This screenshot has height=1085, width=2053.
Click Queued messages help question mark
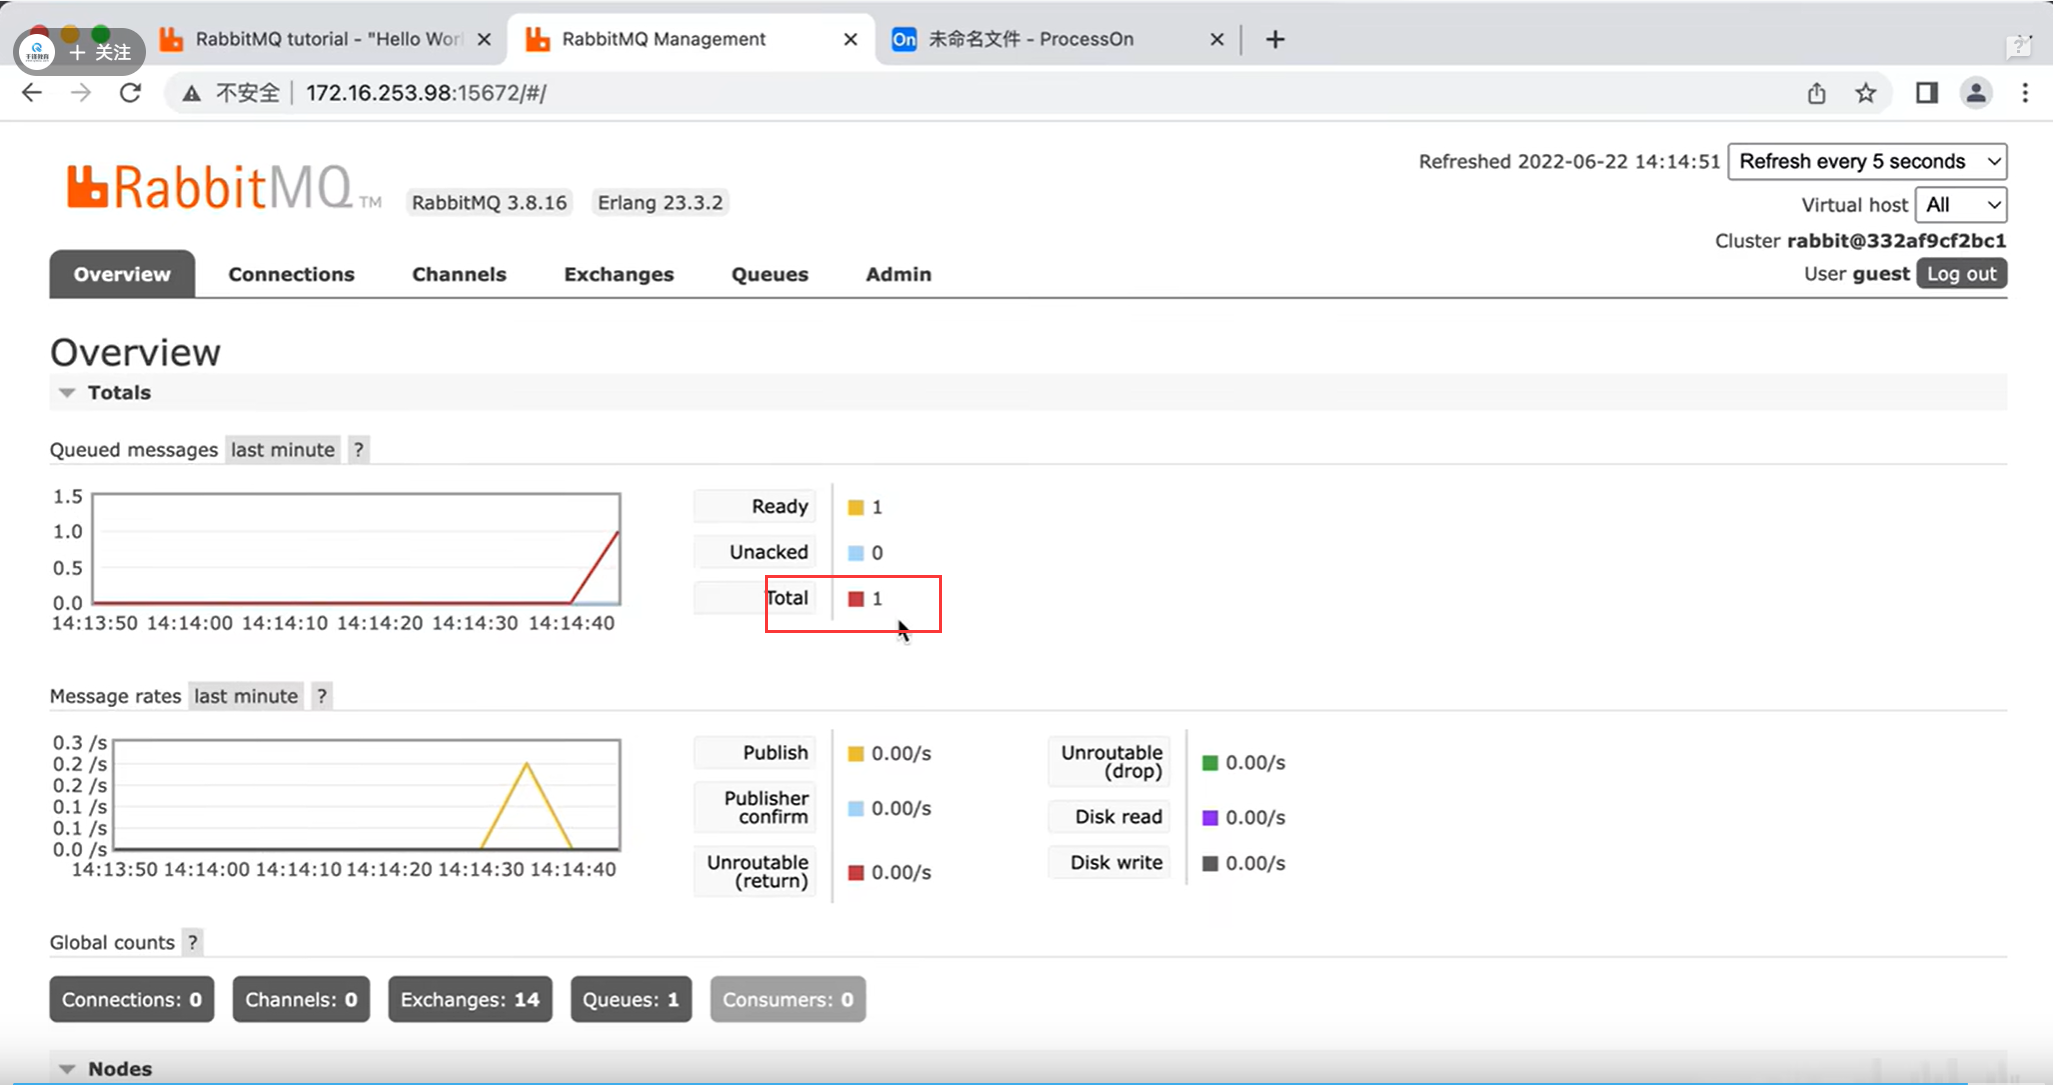click(x=358, y=450)
